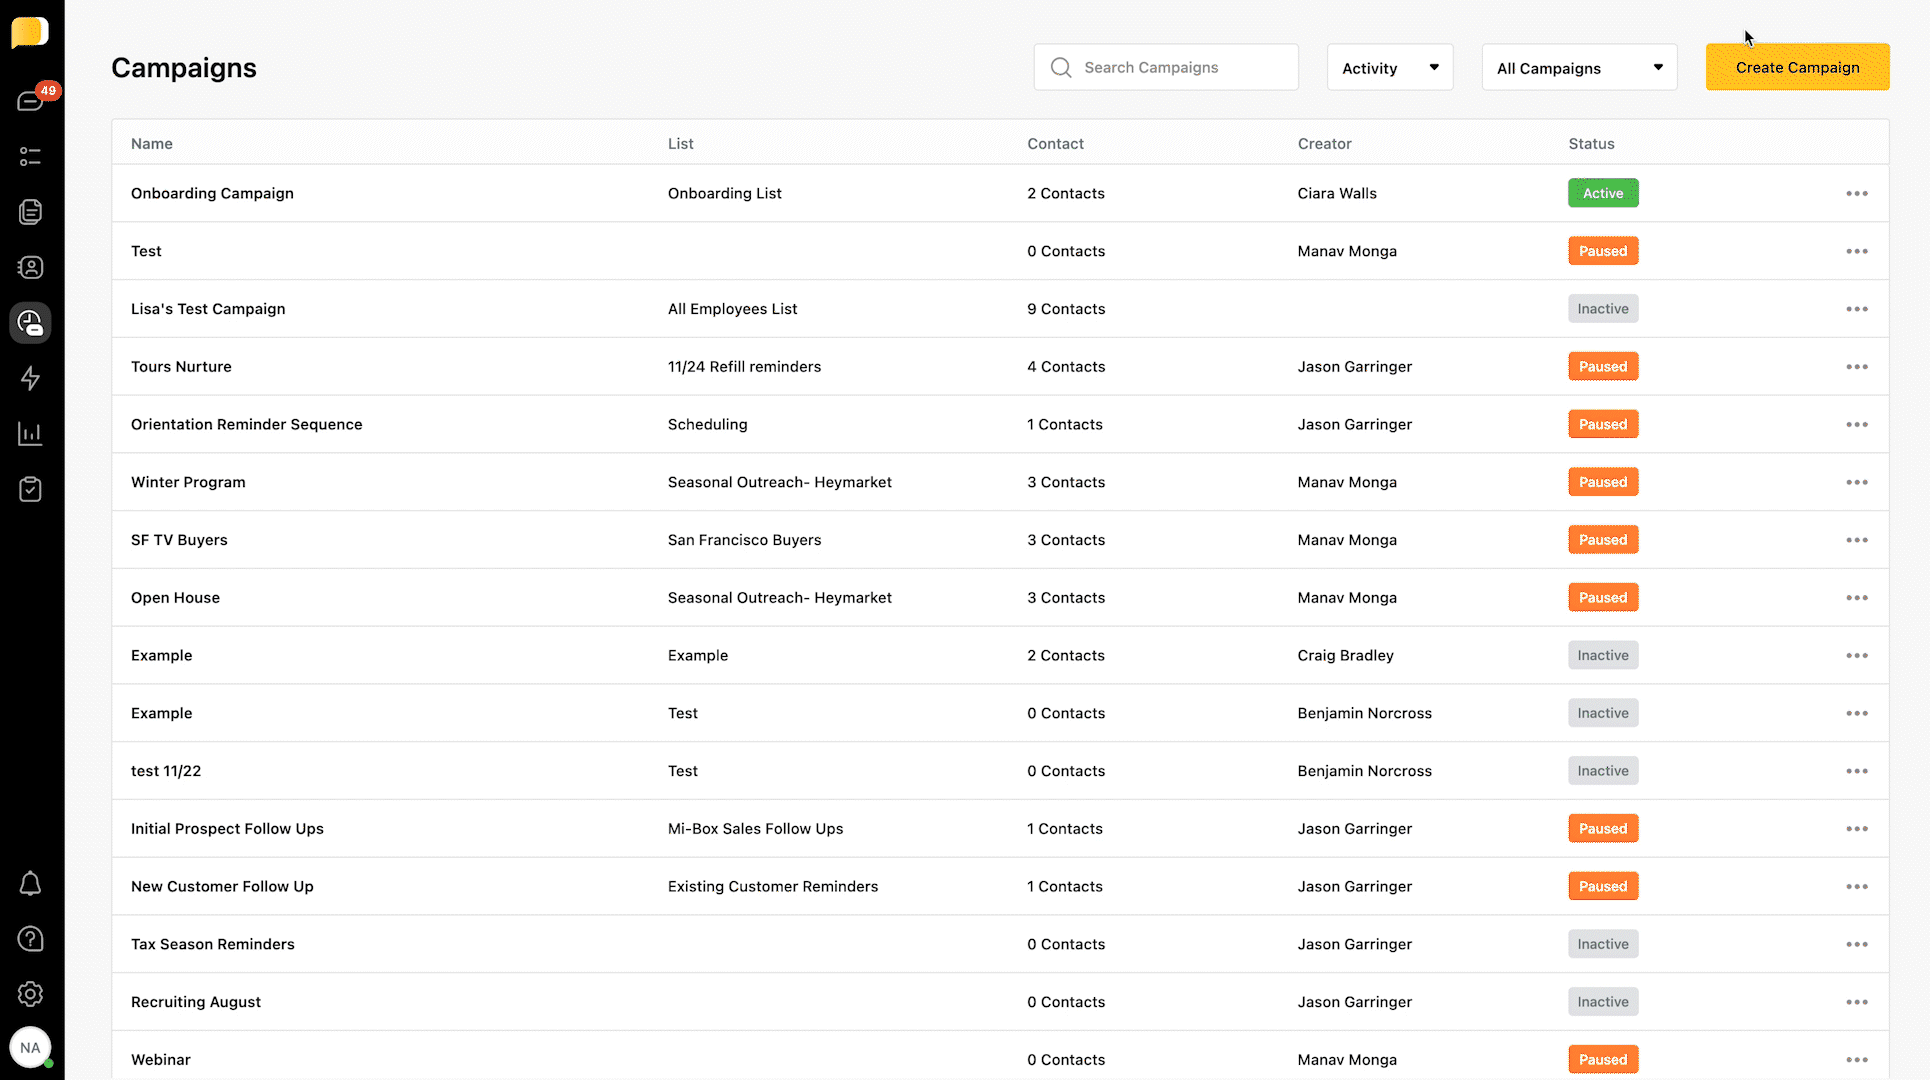Open options menu for Onboarding Campaign row
Image resolution: width=1930 pixels, height=1080 pixels.
1856,194
